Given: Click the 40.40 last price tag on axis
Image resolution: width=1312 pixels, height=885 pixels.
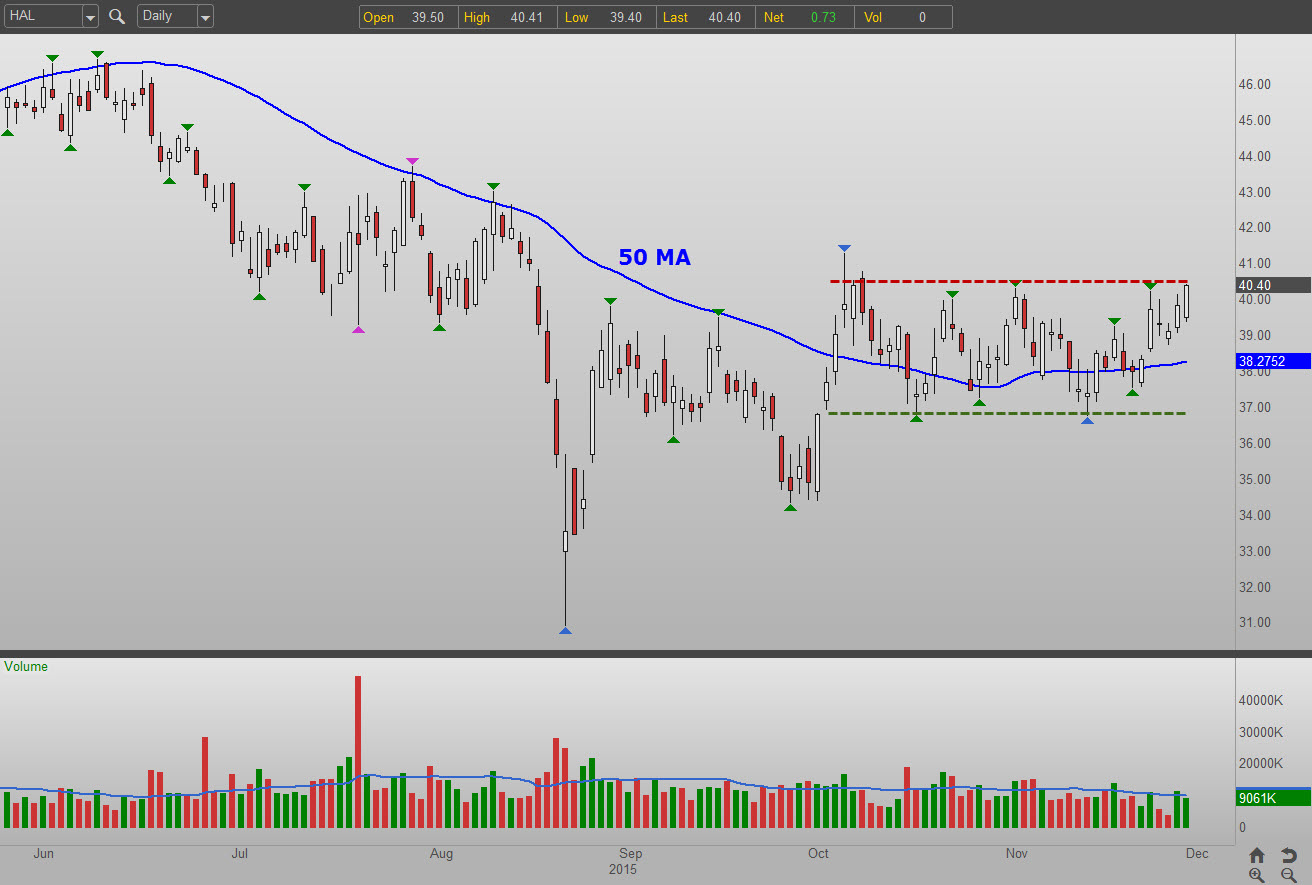Looking at the screenshot, I should click(x=1273, y=285).
